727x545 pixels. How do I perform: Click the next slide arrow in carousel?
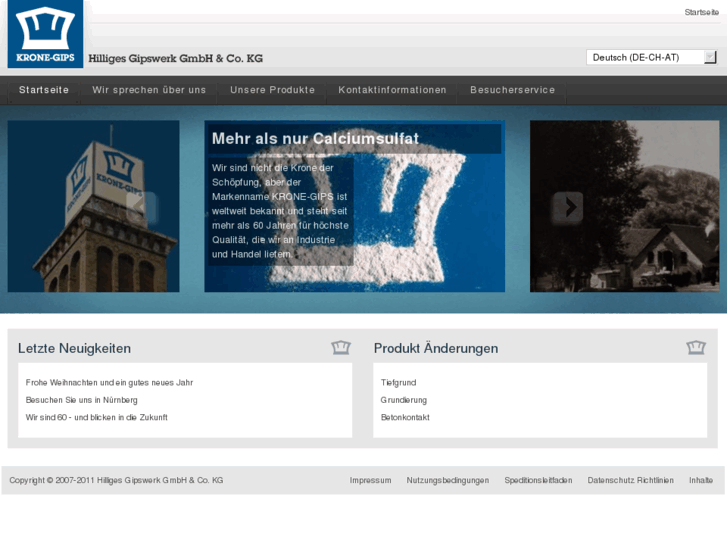pos(567,208)
